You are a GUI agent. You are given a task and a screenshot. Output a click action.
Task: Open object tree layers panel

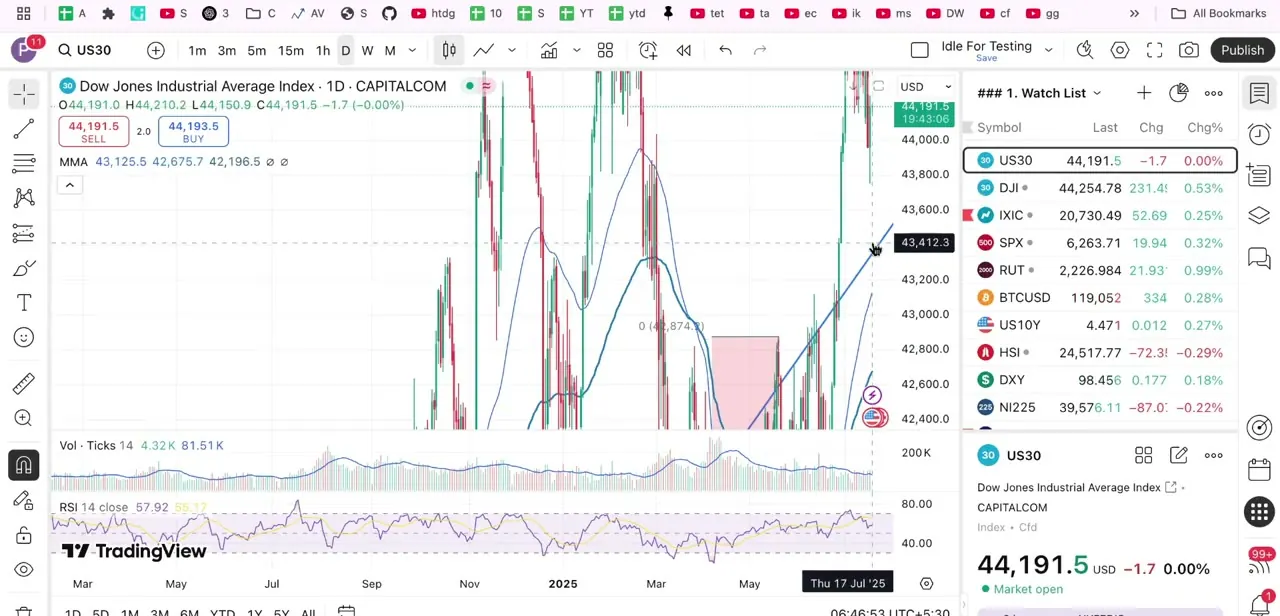coord(1259,216)
